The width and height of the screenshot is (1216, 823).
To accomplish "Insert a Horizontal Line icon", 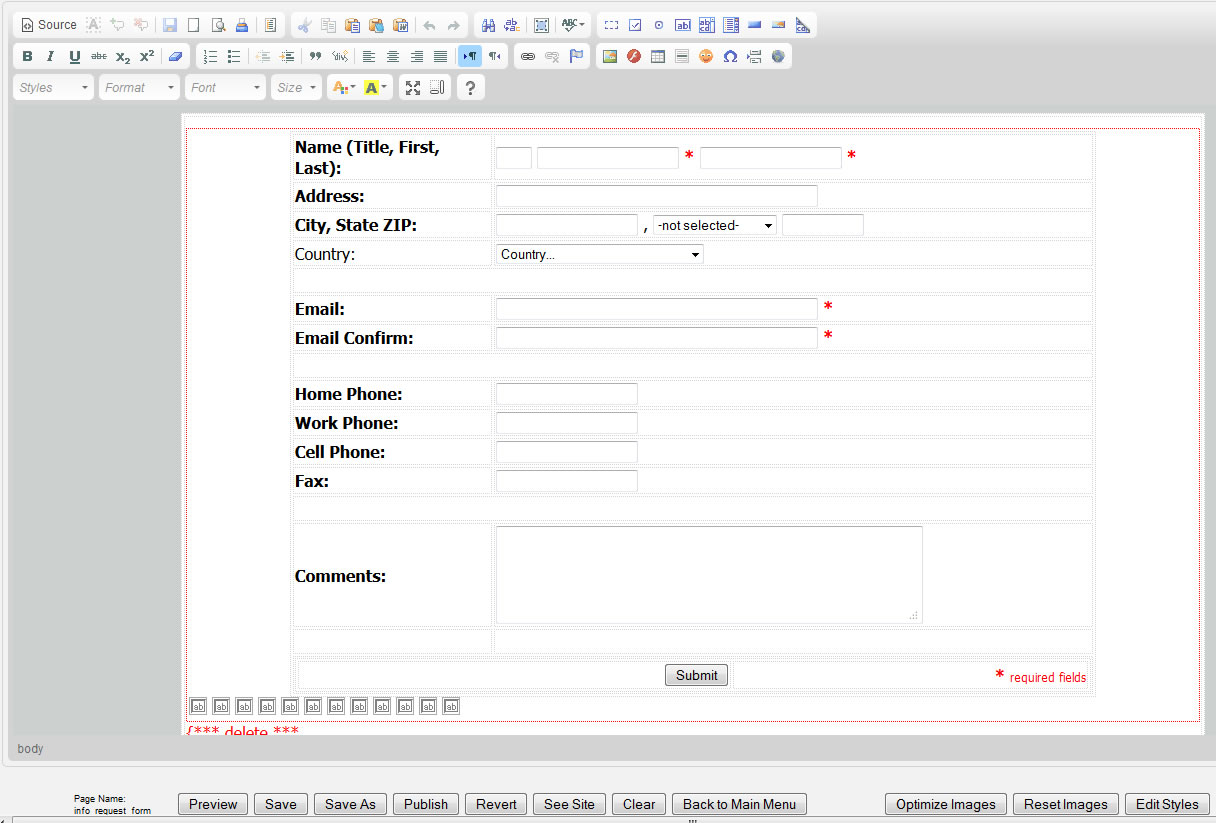I will pyautogui.click(x=682, y=56).
